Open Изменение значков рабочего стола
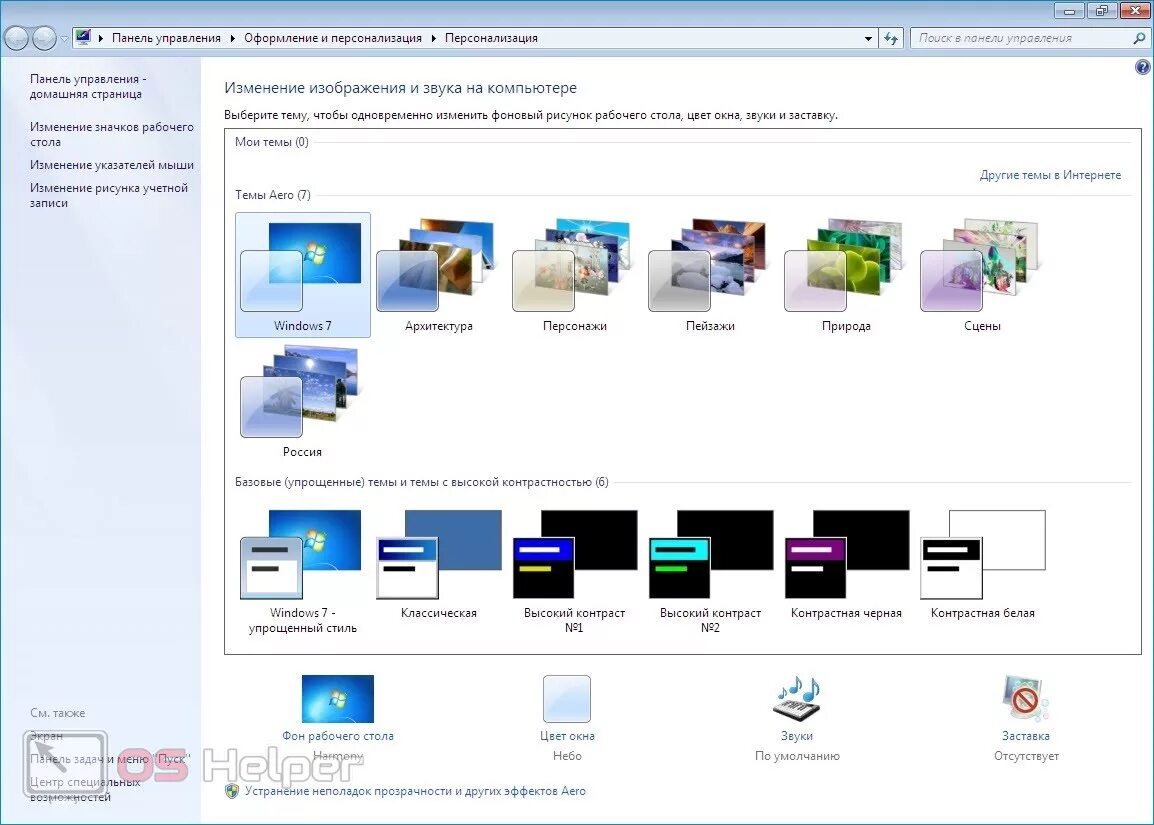 (x=112, y=134)
